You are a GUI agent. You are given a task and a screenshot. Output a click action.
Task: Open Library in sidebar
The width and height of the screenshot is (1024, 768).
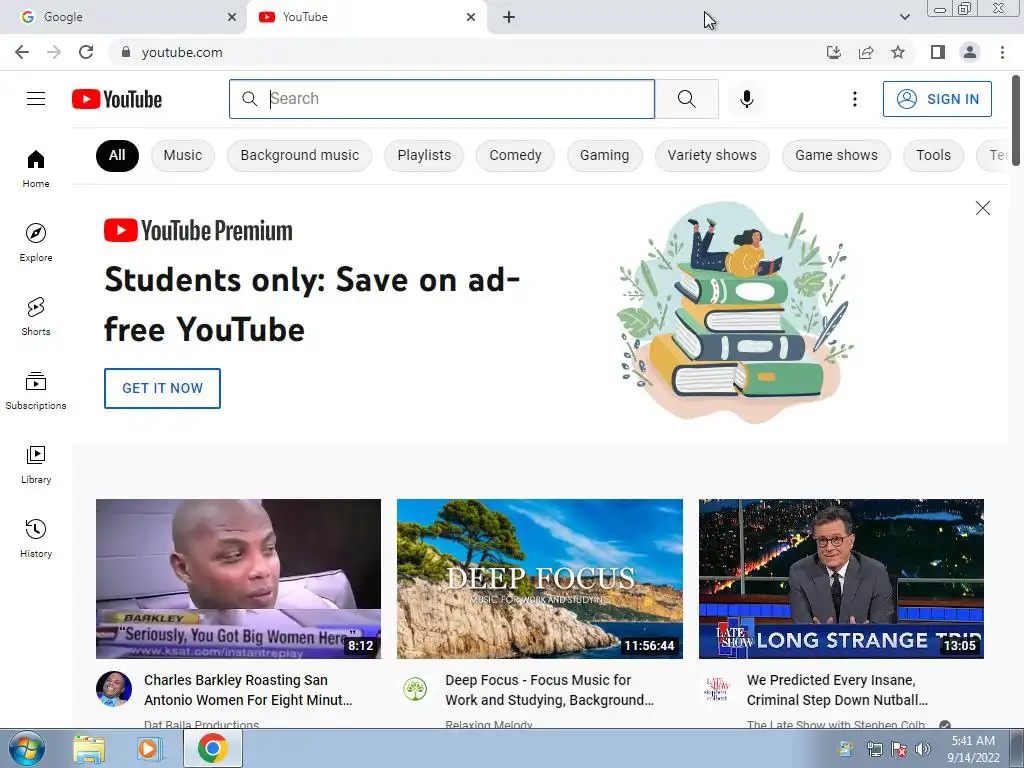tap(36, 464)
